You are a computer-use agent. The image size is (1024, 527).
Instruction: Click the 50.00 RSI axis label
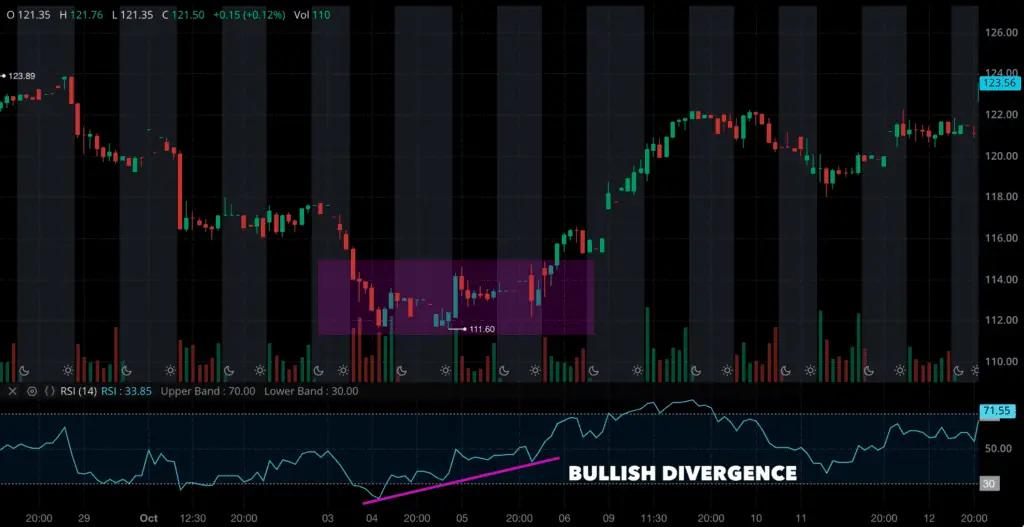click(1000, 448)
